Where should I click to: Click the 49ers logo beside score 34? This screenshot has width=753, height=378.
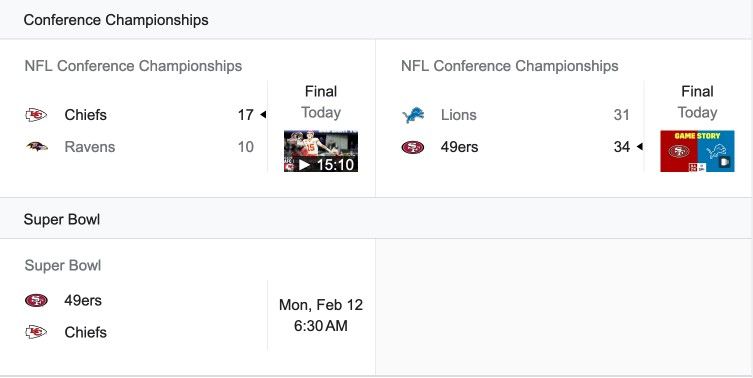pos(413,147)
